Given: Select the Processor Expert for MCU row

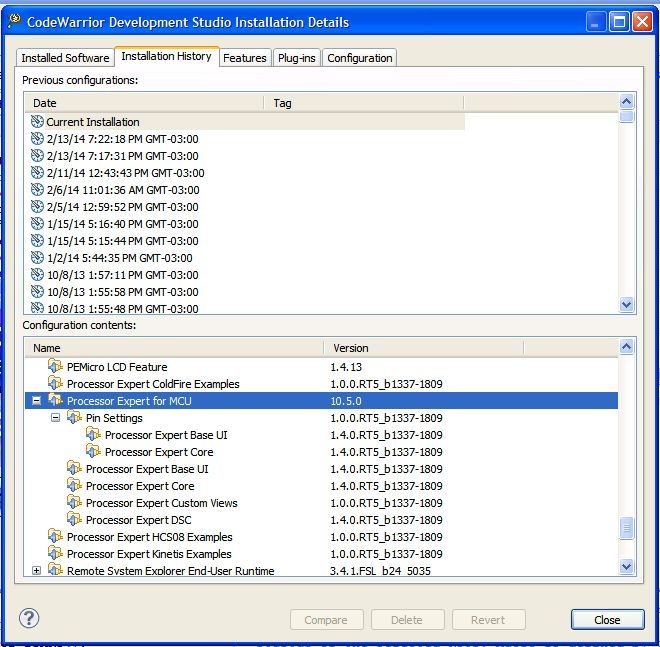Looking at the screenshot, I should coord(322,401).
